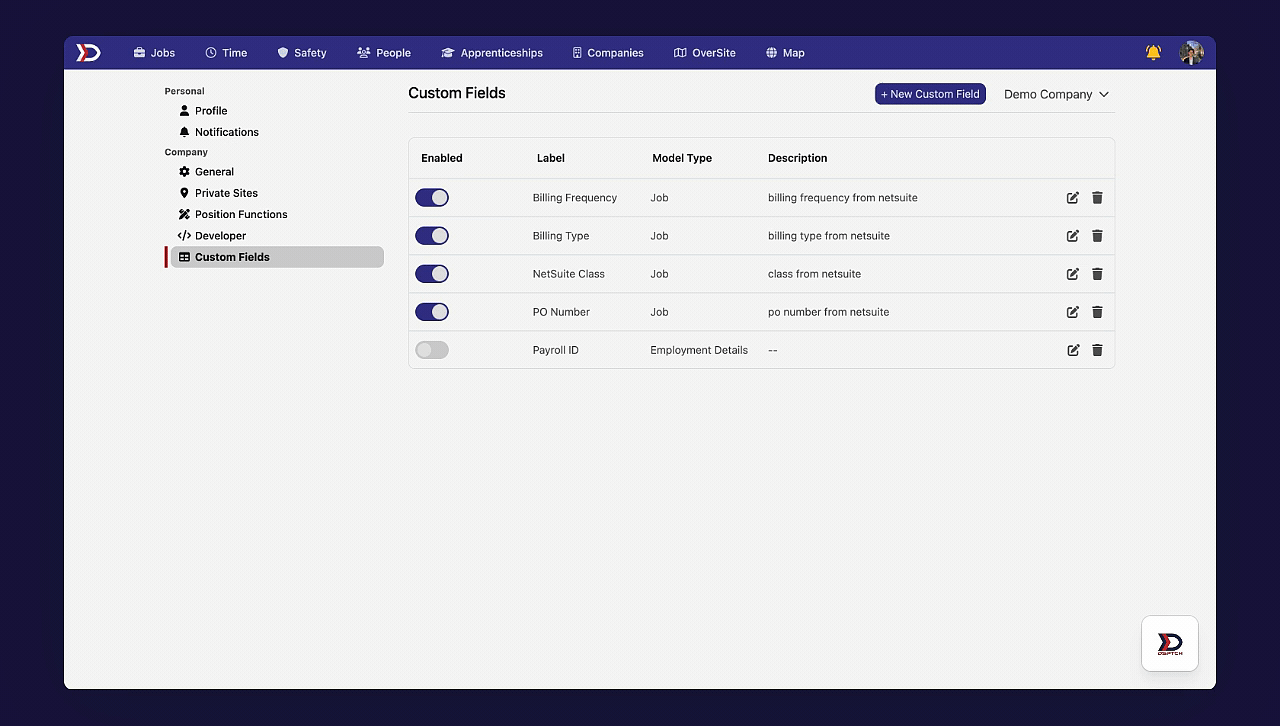Open the Map view

point(785,53)
